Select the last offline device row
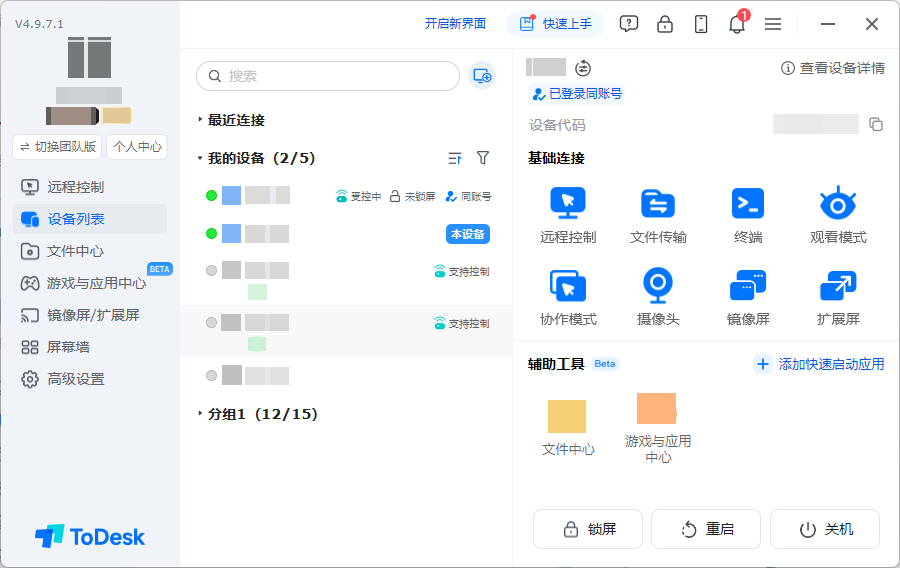This screenshot has width=900, height=568. (x=347, y=376)
